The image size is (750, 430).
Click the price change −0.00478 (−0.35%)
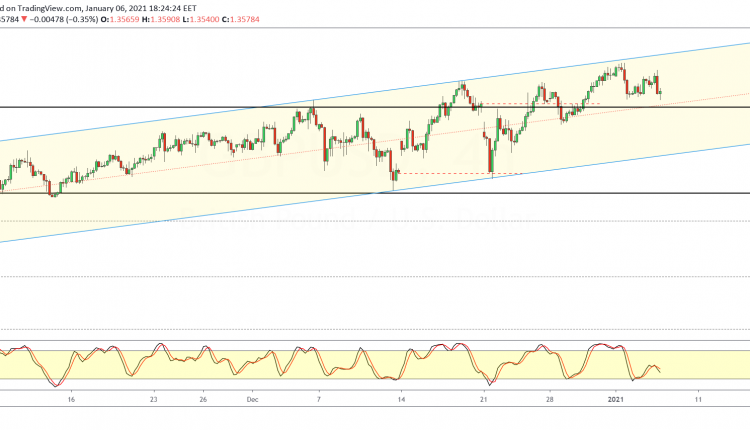[63, 19]
